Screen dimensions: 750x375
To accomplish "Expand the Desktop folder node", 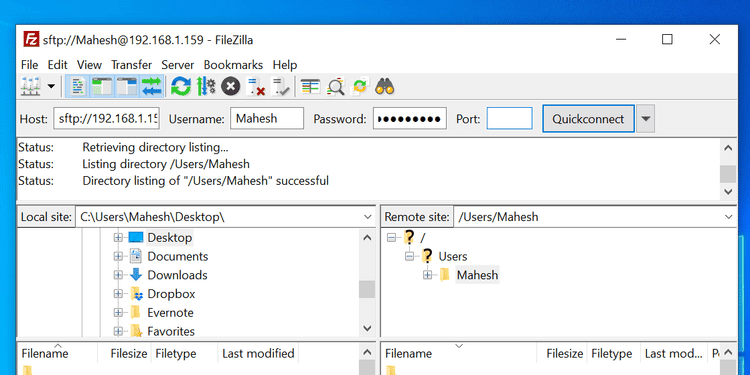I will (x=118, y=237).
